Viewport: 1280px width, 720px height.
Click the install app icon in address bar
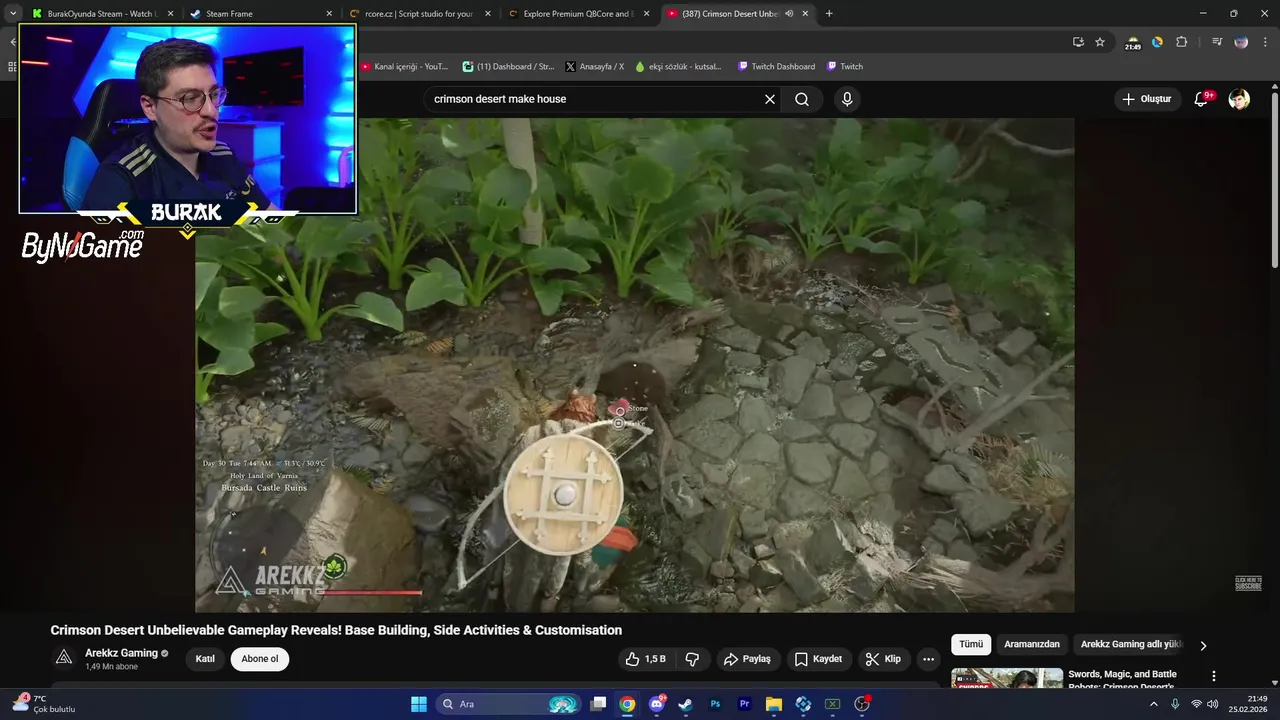pos(1078,42)
